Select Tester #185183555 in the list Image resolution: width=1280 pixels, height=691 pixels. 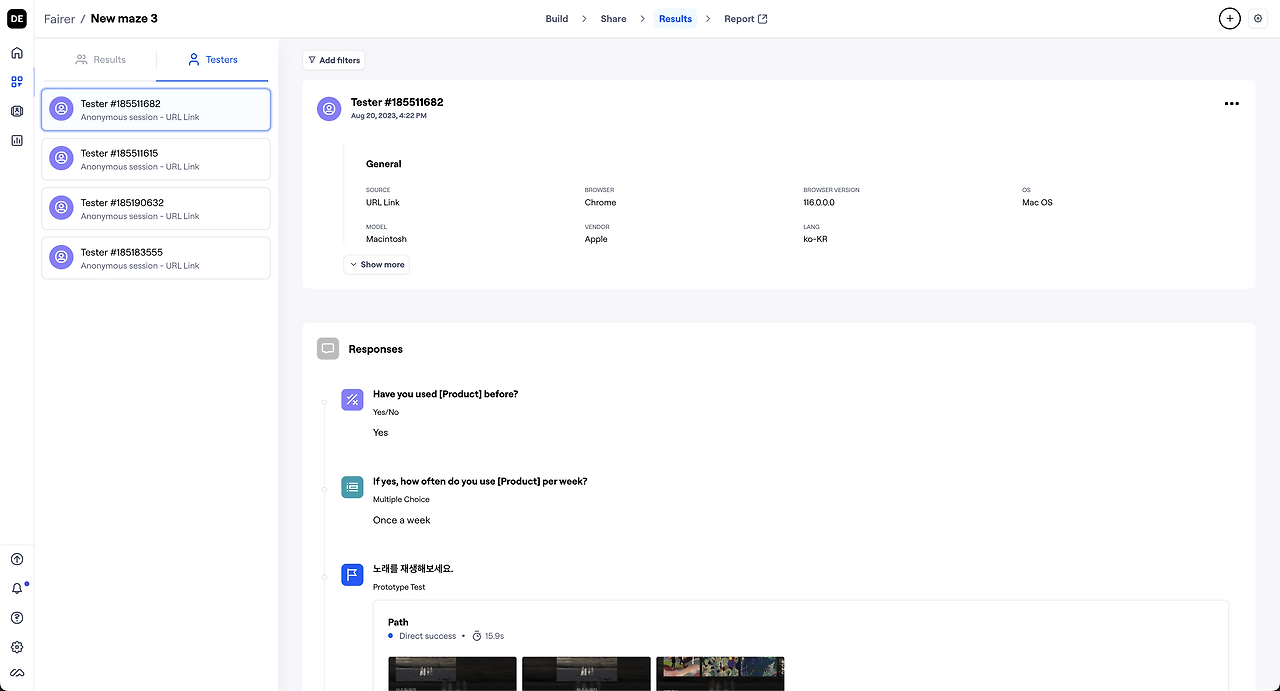156,258
